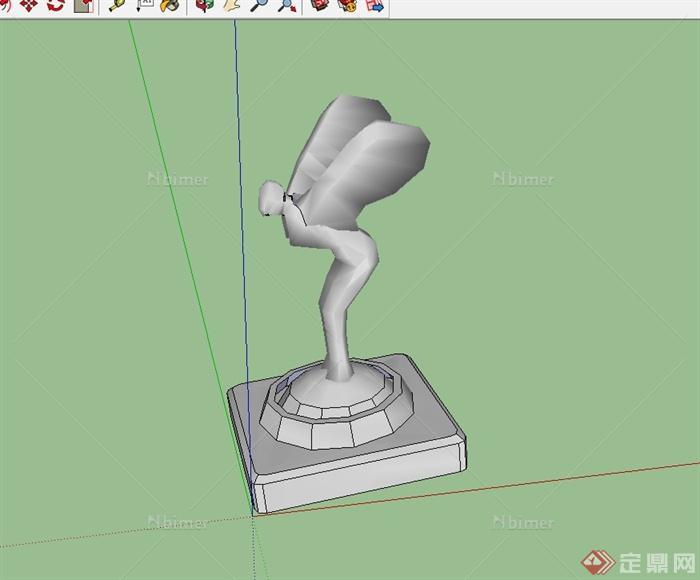
Task: Select the Text label tool
Action: click(145, 5)
